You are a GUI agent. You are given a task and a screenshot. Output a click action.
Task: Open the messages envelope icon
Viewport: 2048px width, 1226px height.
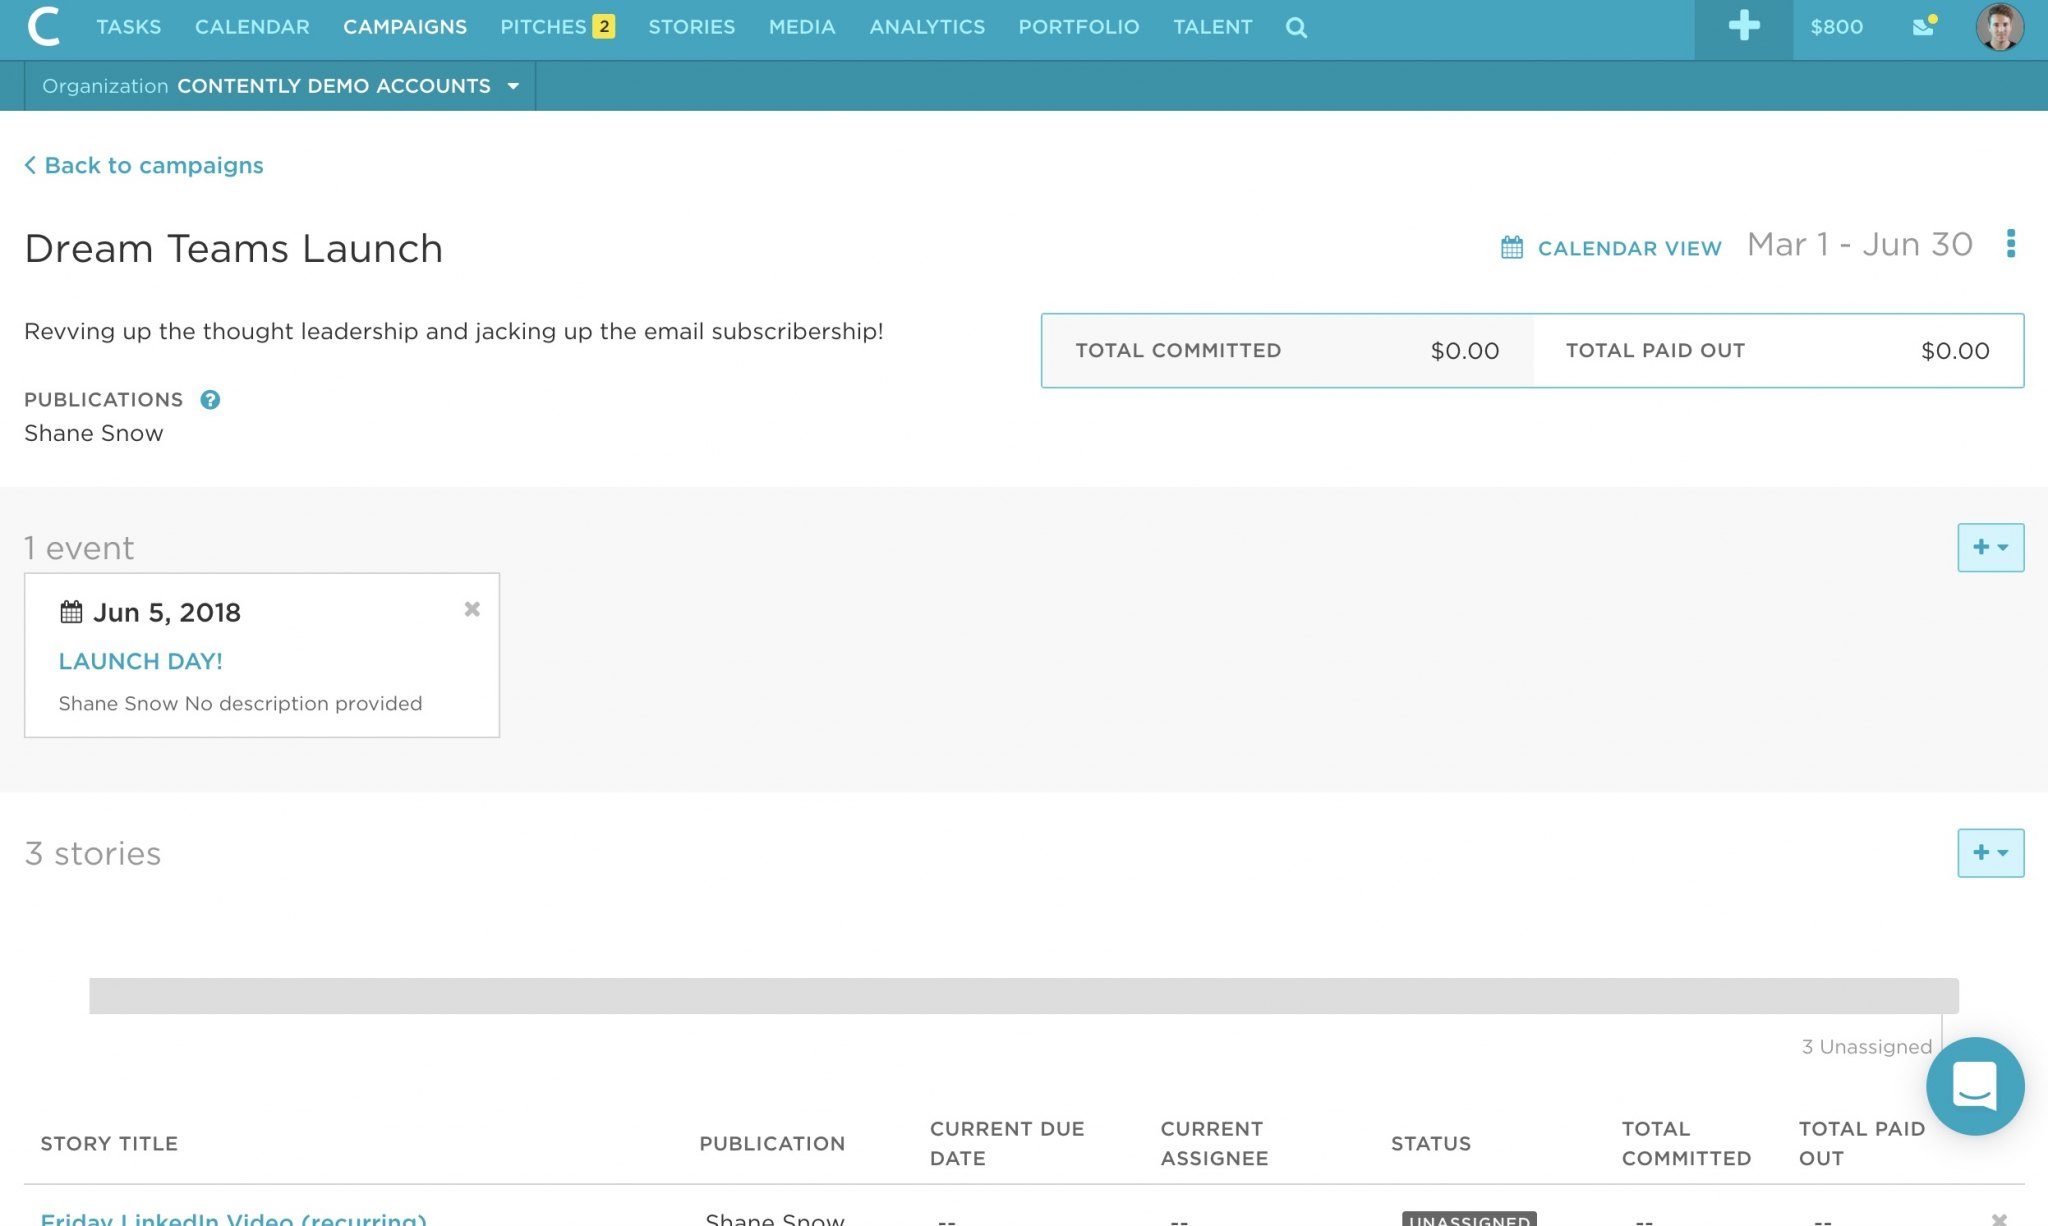pos(1921,27)
